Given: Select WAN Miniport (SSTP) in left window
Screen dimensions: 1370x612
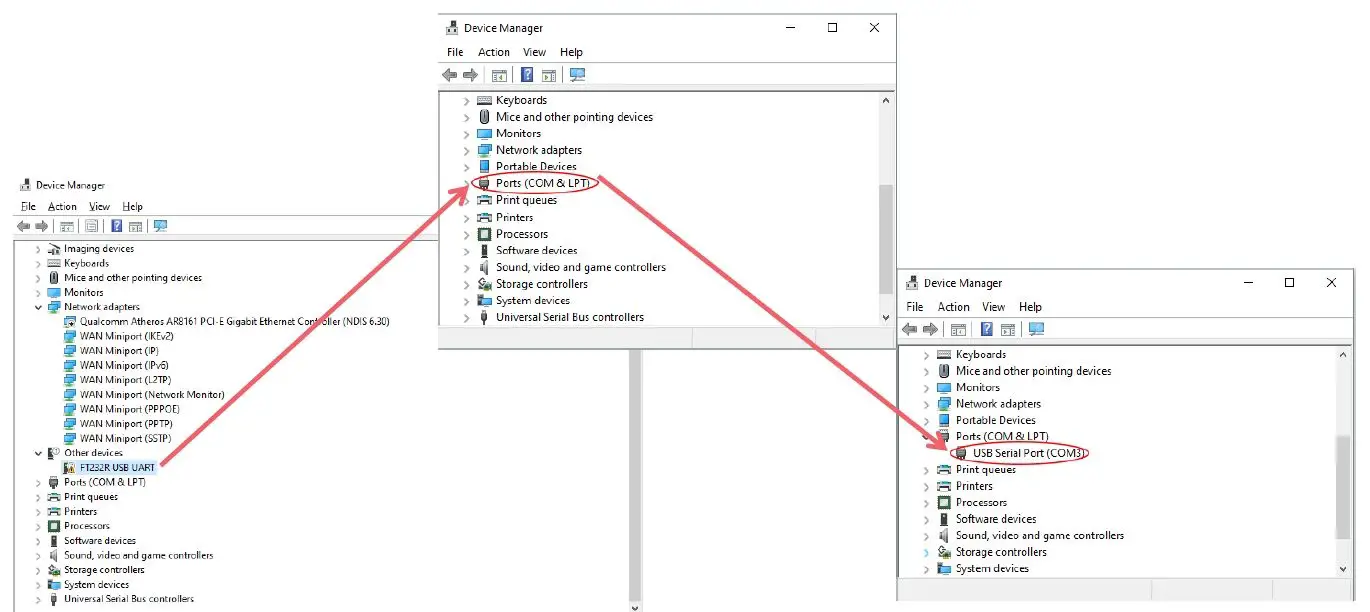Looking at the screenshot, I should (x=125, y=438).
